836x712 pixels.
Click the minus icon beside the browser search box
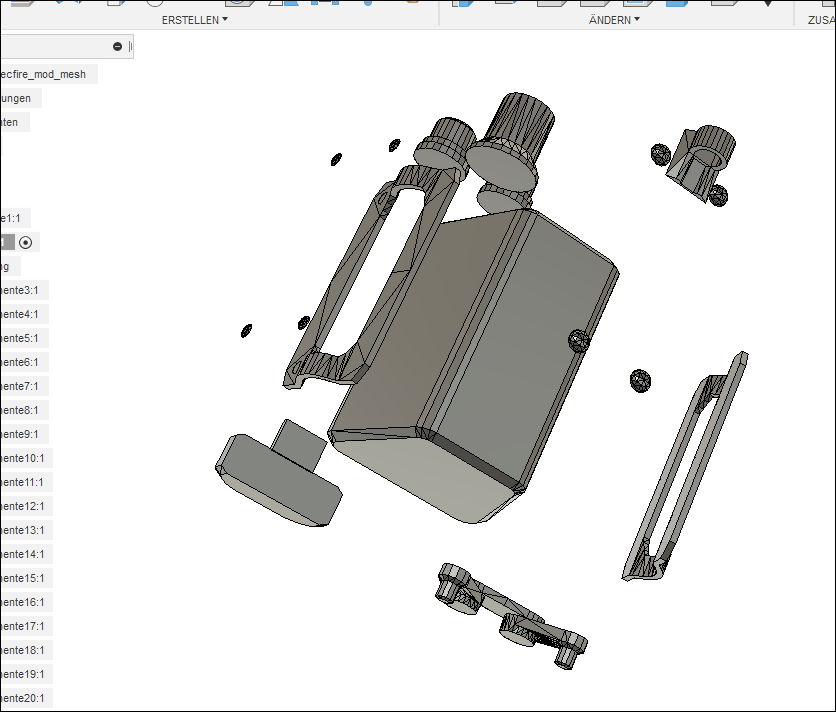(x=118, y=45)
